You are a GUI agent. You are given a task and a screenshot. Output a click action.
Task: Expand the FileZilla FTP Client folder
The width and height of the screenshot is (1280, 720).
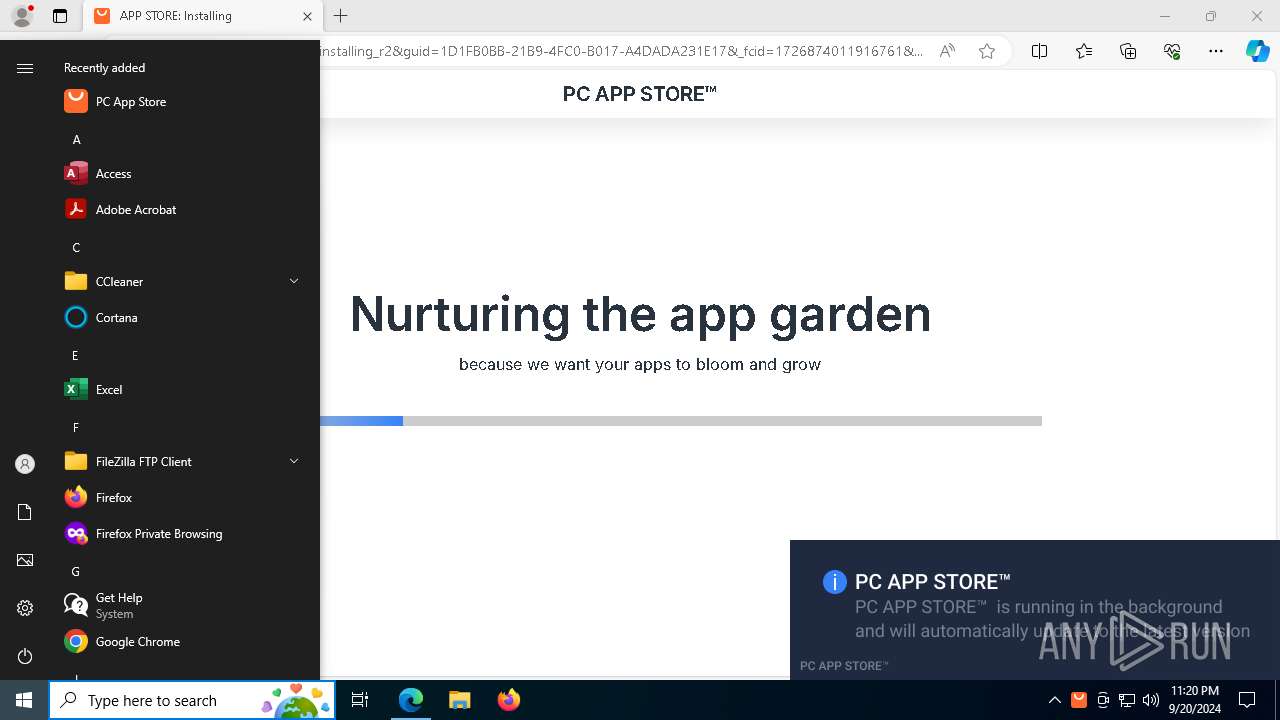pyautogui.click(x=294, y=461)
